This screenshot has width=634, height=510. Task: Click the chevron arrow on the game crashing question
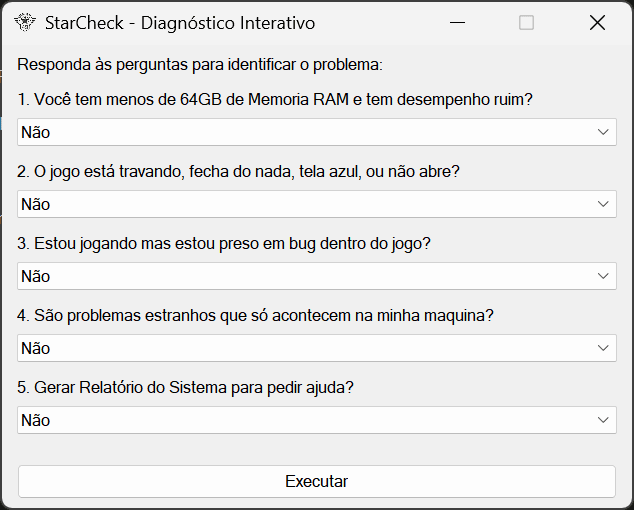[x=603, y=204]
